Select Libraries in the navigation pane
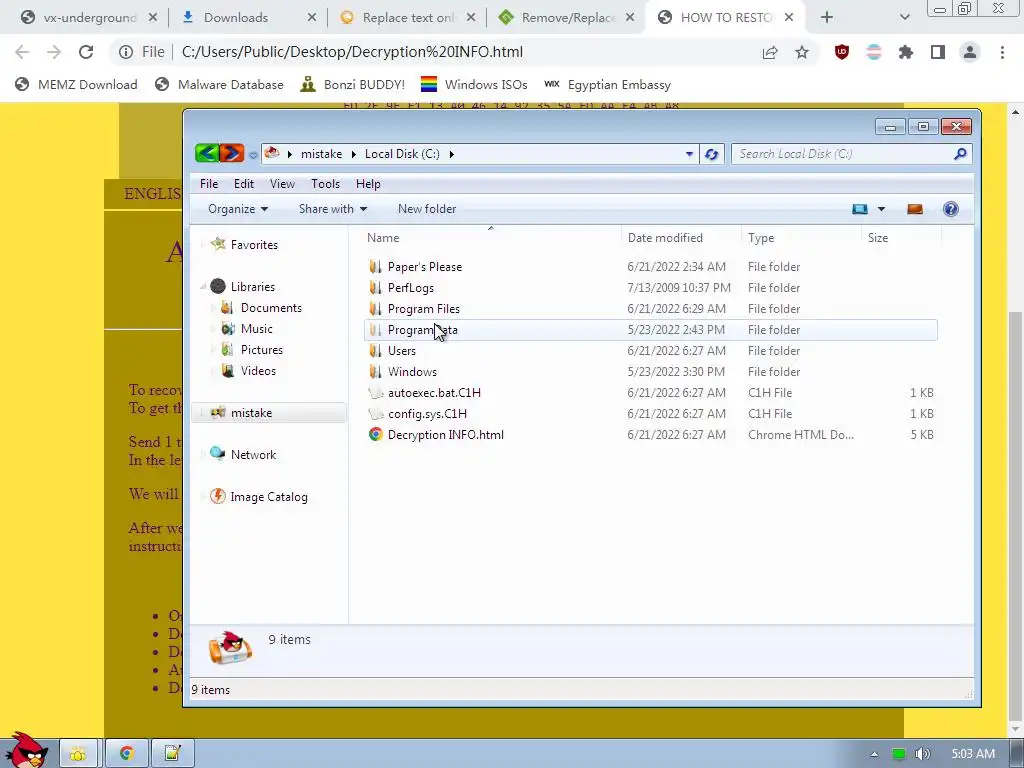Screen dimensions: 1024x768 (x=253, y=287)
